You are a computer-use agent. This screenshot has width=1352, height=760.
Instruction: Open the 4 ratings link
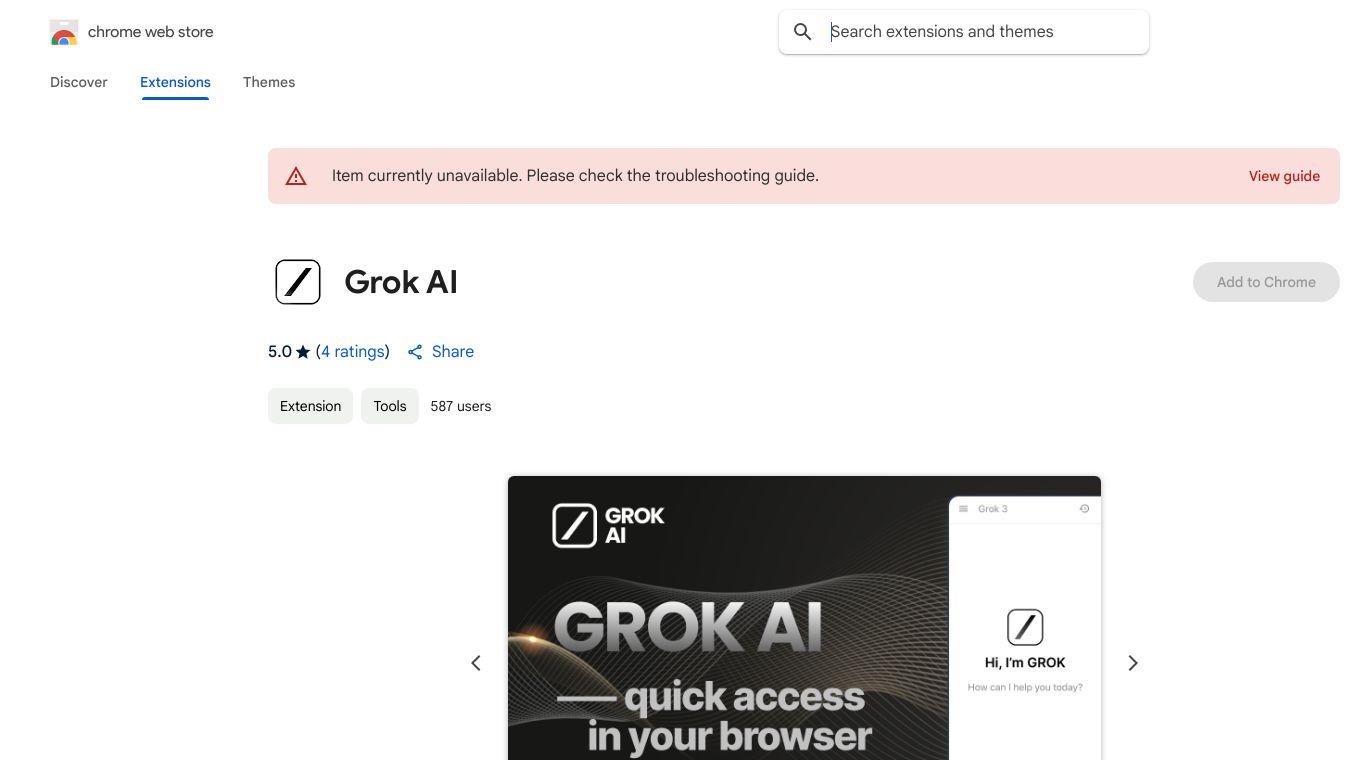coord(353,352)
